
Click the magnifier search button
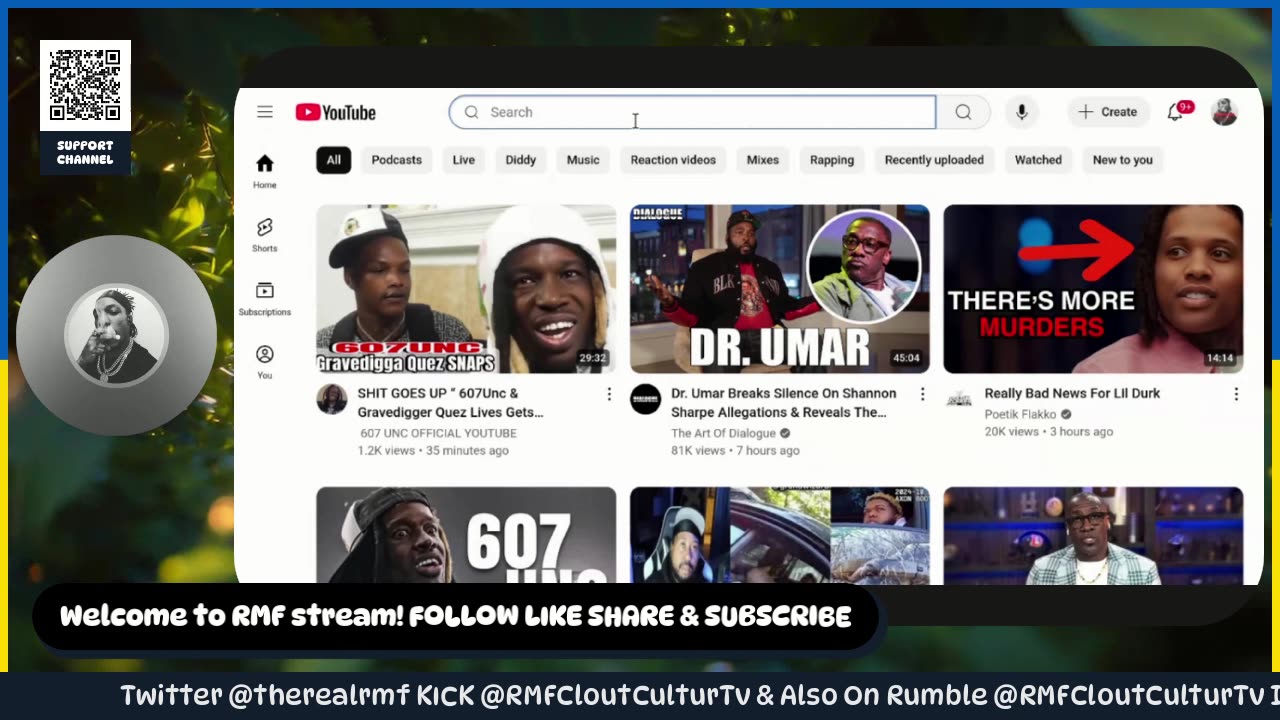[x=963, y=112]
